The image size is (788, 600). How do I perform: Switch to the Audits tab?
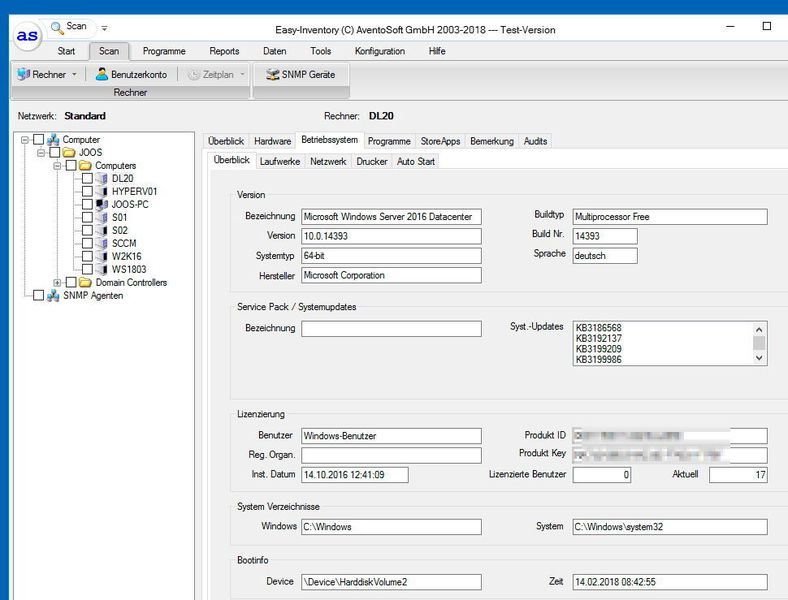[535, 141]
